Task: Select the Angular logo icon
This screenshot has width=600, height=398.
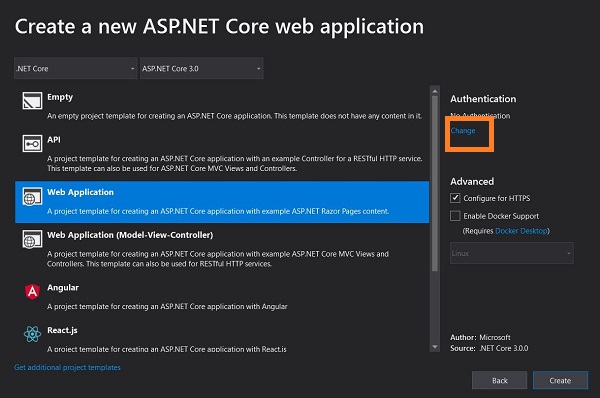Action: tap(32, 292)
